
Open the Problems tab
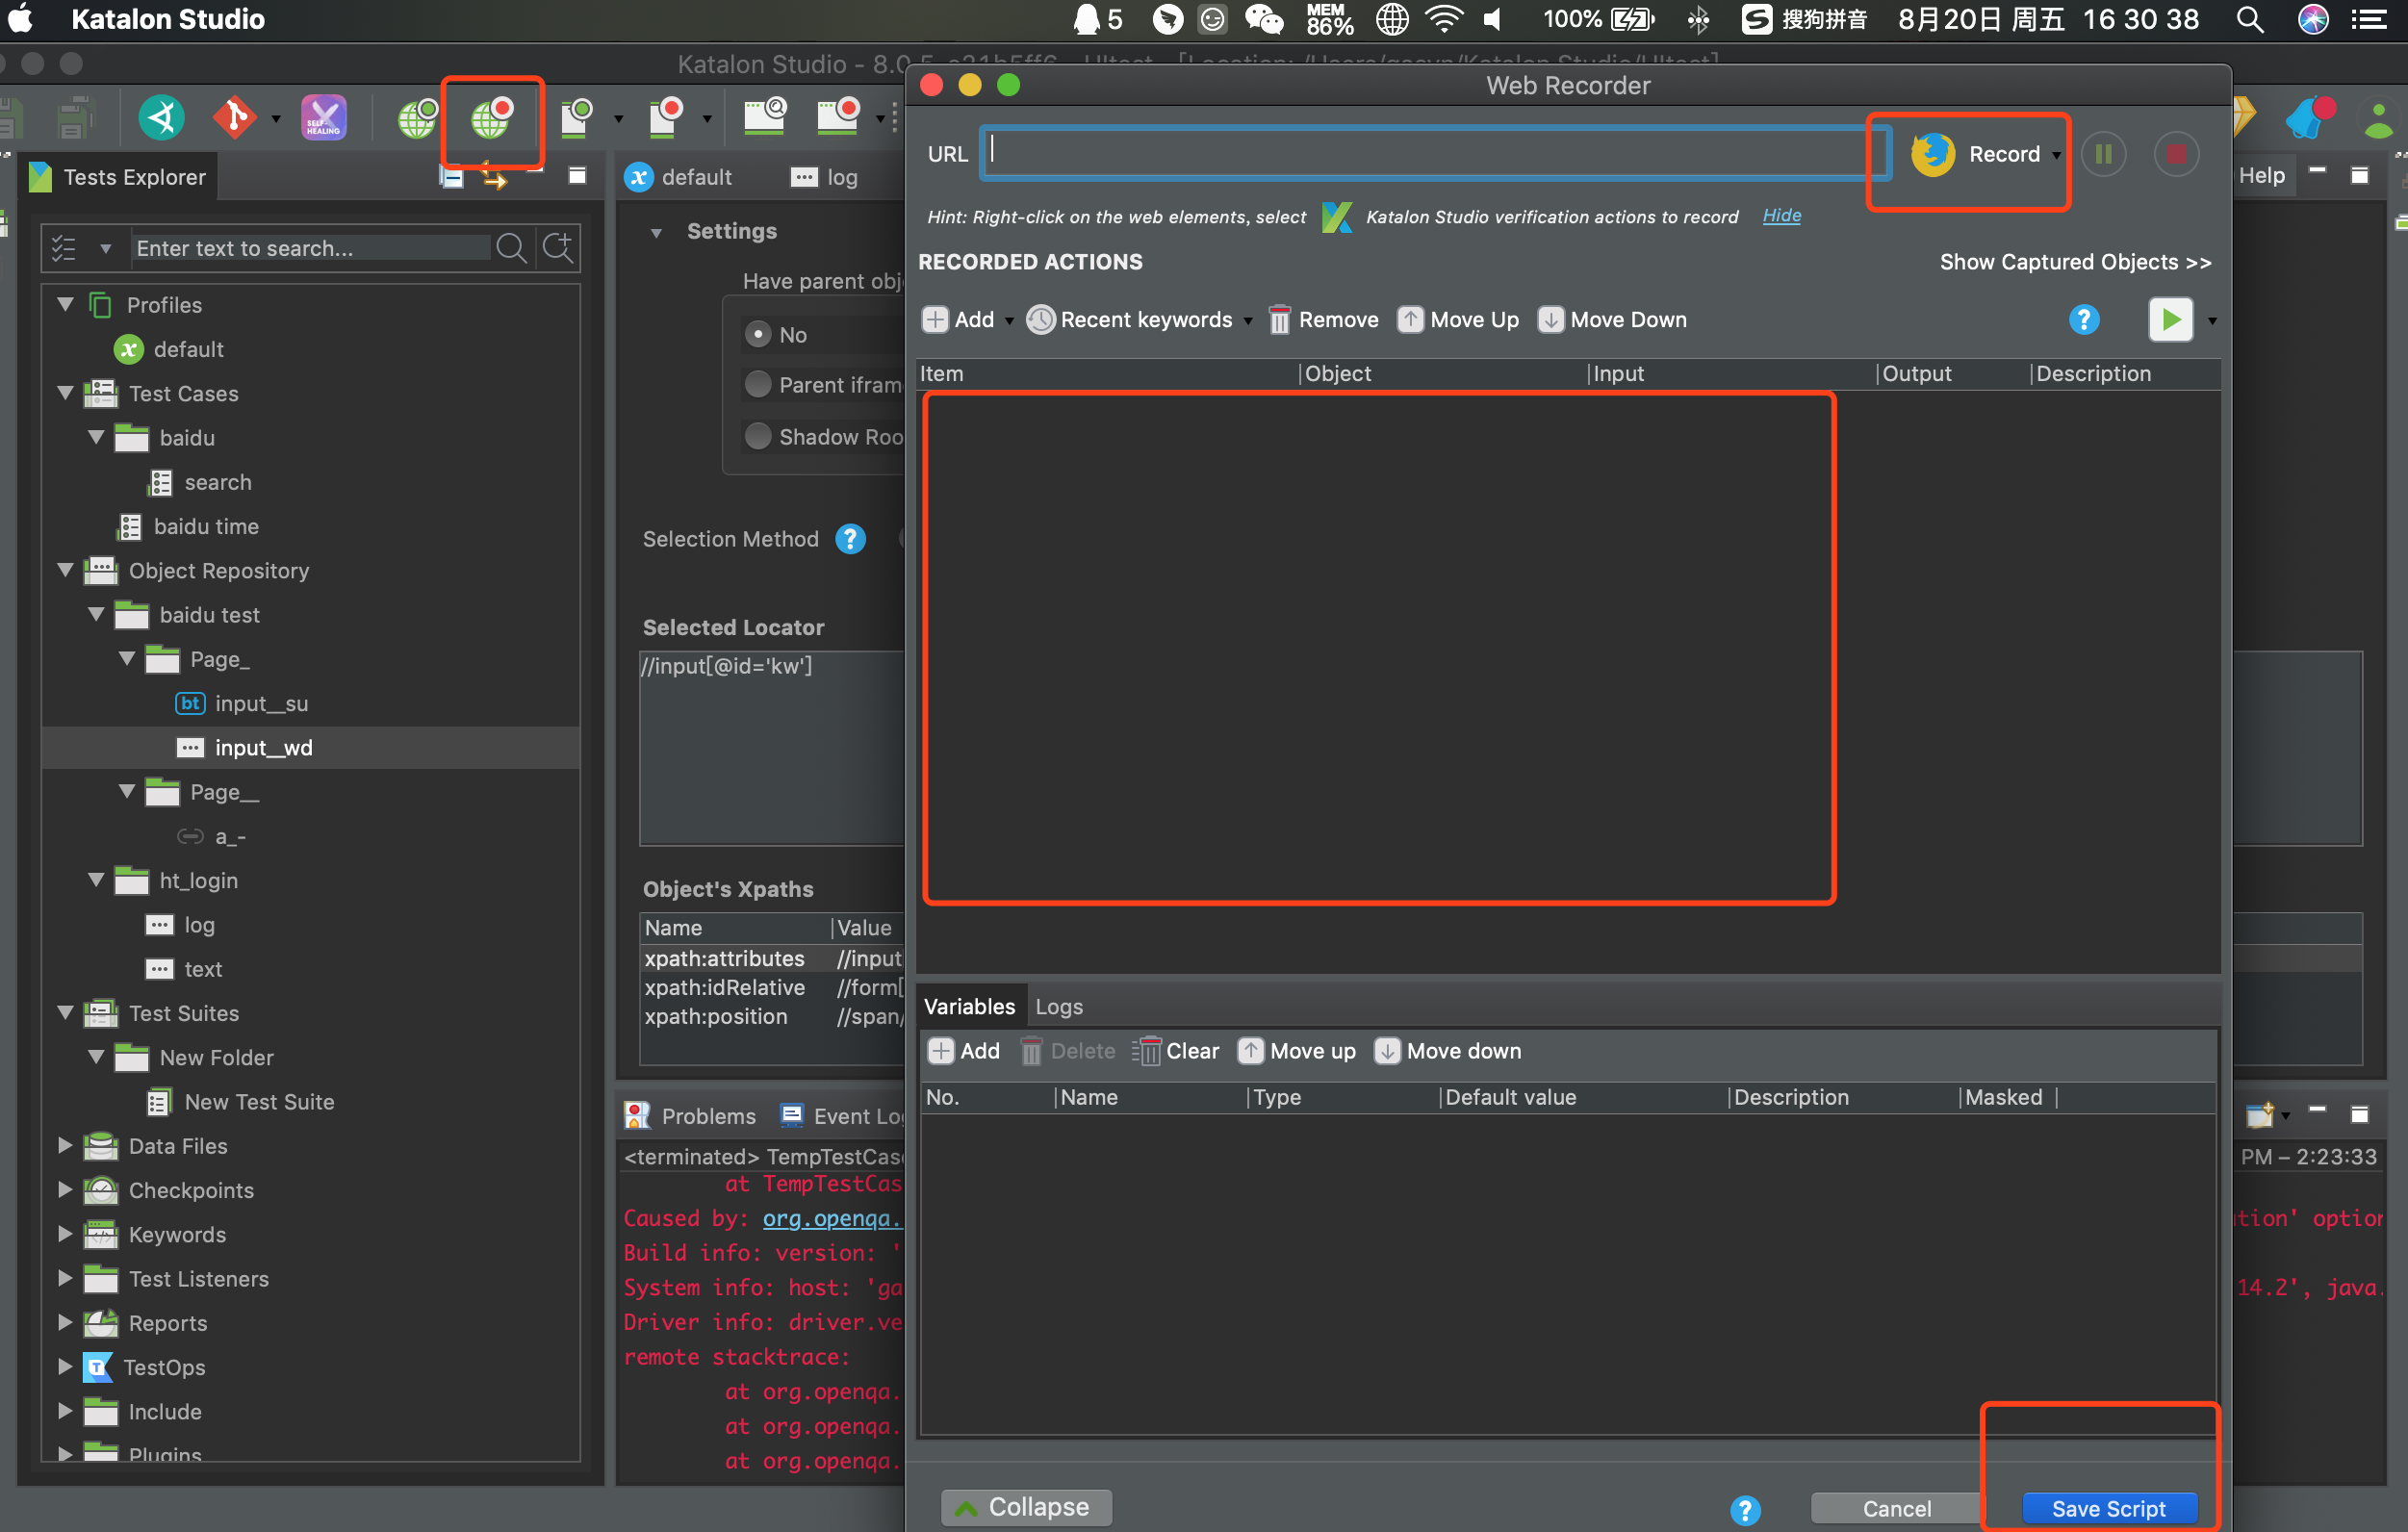[x=707, y=1116]
